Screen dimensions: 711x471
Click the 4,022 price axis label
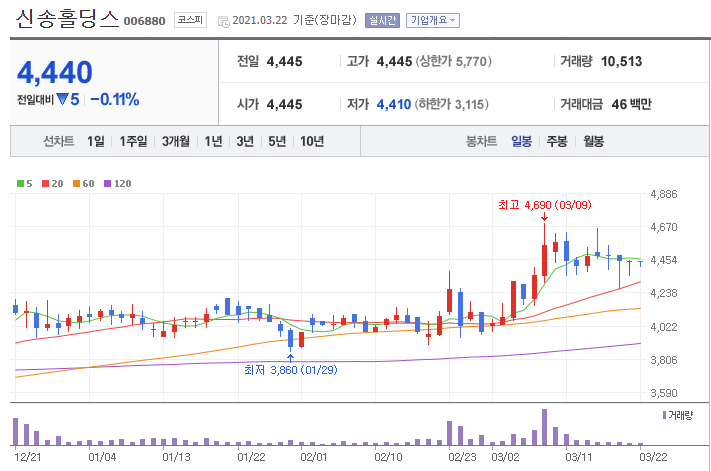tap(664, 327)
